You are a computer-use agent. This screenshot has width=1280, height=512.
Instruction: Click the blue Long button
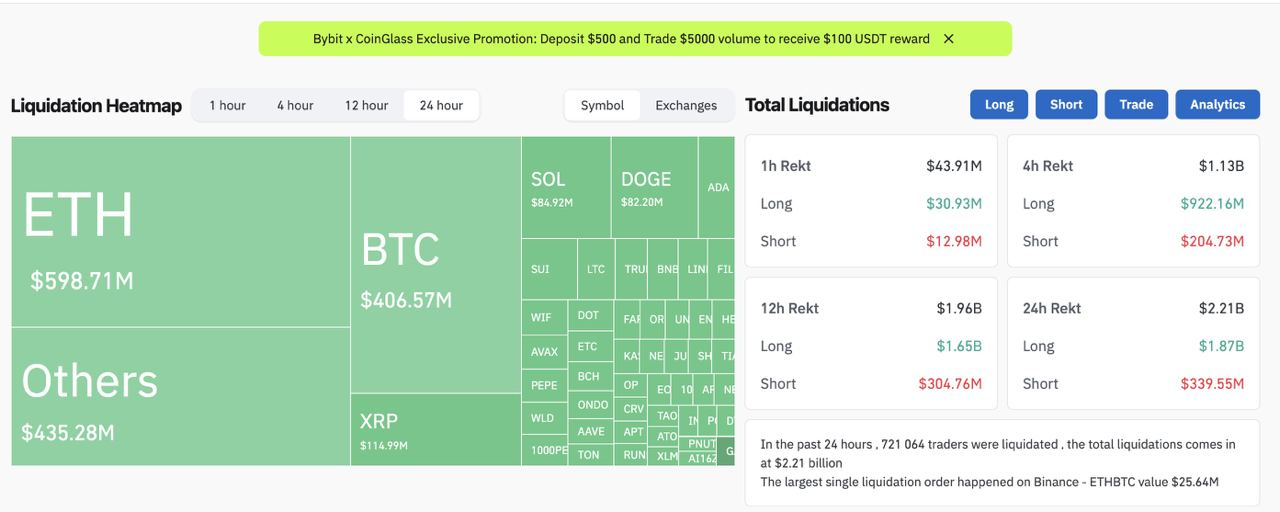point(999,104)
